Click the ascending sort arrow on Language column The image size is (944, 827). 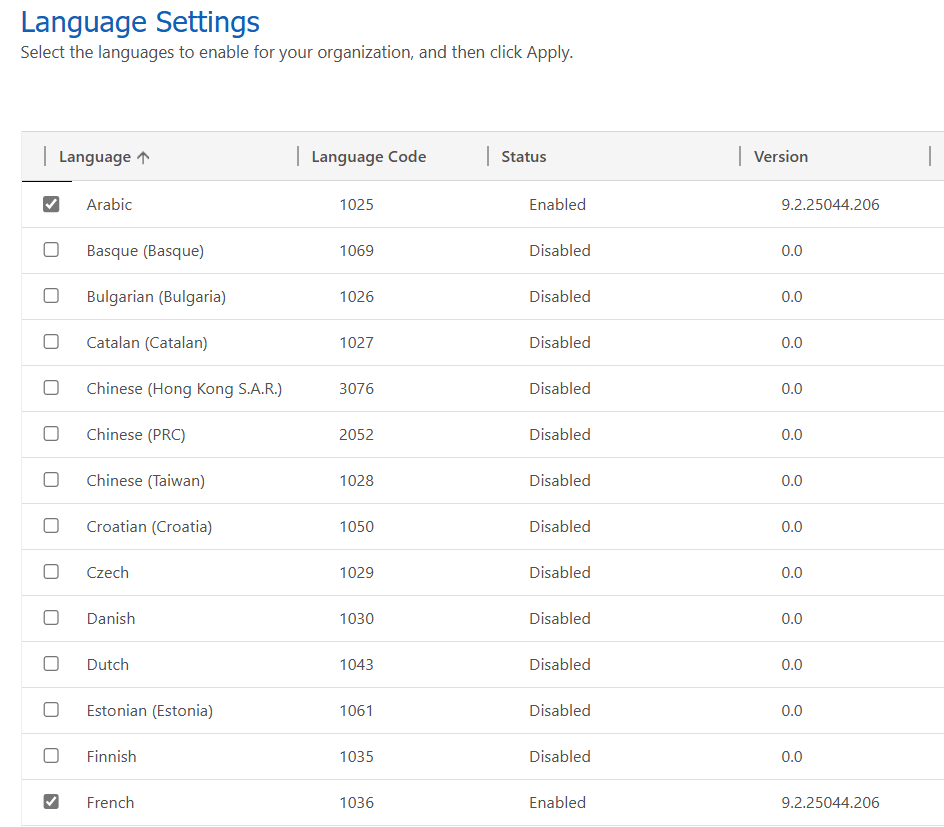click(x=143, y=156)
